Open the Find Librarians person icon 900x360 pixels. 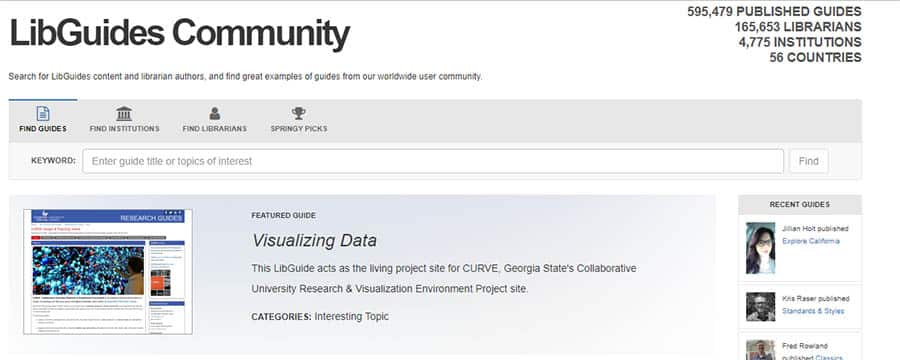click(x=215, y=113)
